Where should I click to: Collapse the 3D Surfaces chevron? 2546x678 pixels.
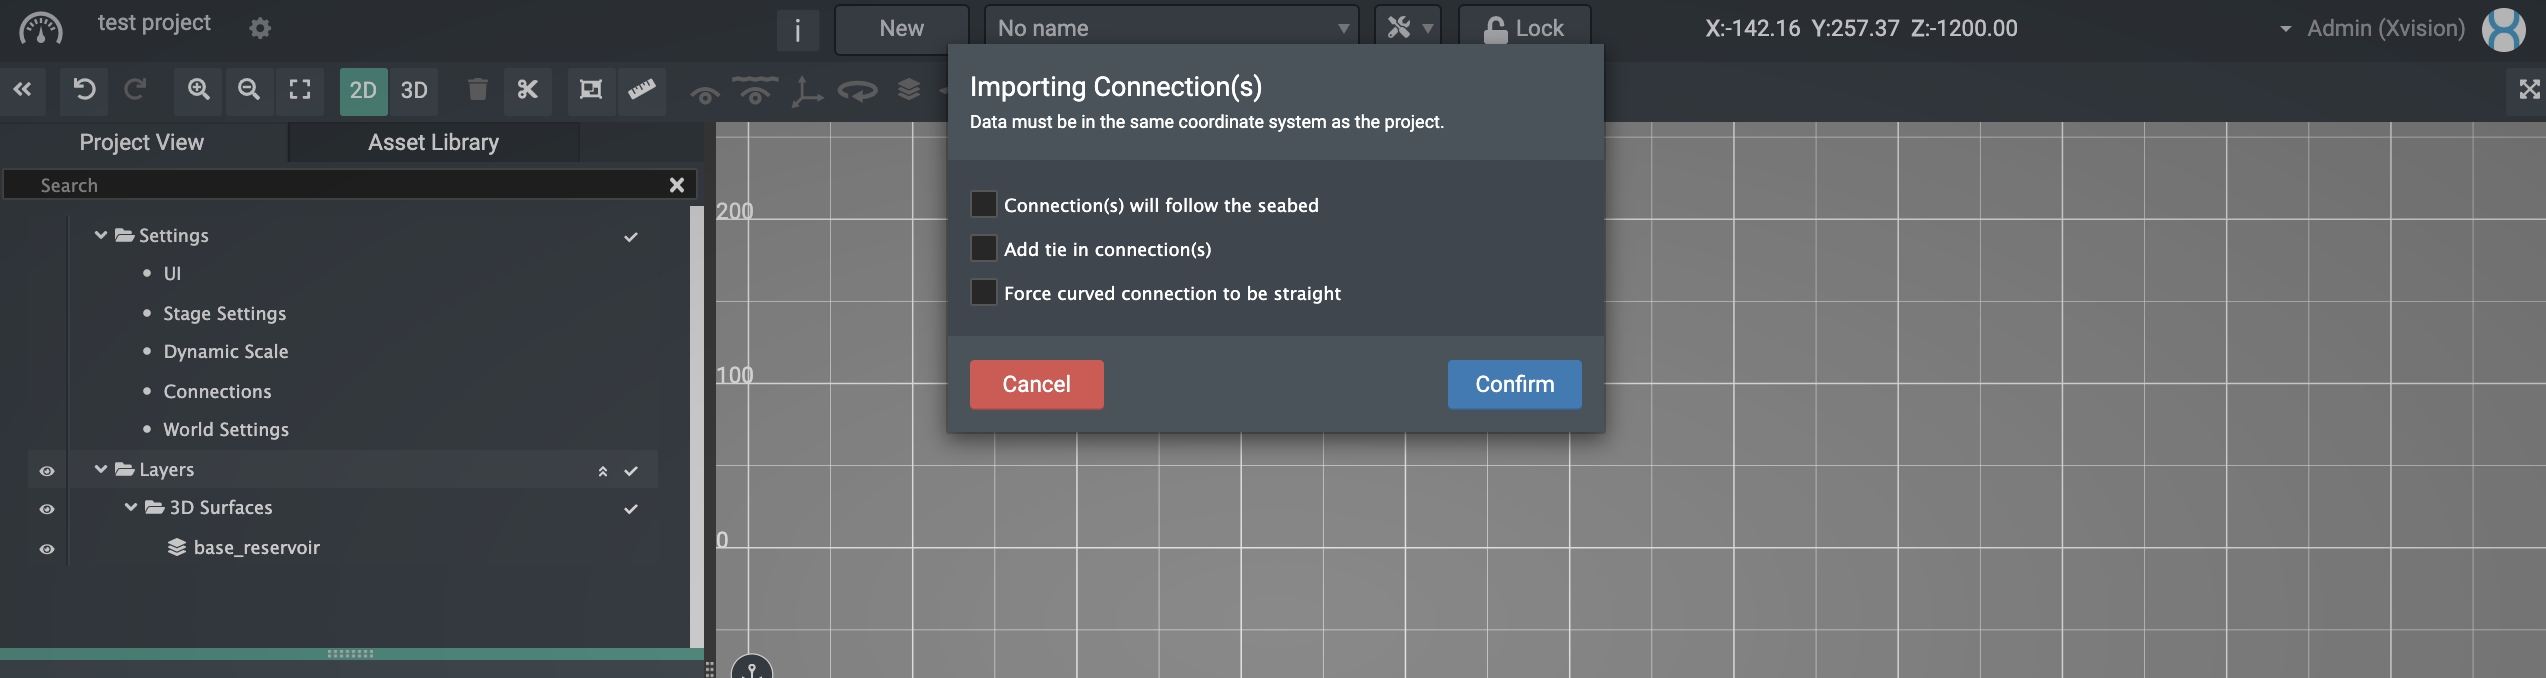[130, 507]
